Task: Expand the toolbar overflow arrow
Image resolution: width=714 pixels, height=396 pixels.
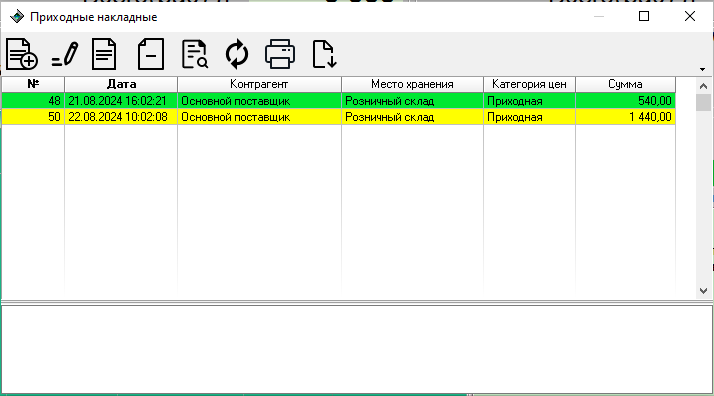Action: 702,69
